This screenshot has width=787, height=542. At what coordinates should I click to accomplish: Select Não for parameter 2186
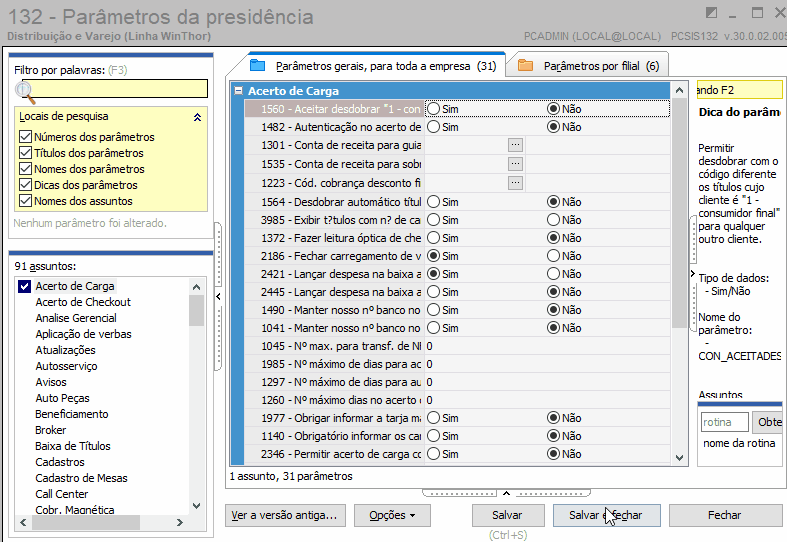[553, 256]
